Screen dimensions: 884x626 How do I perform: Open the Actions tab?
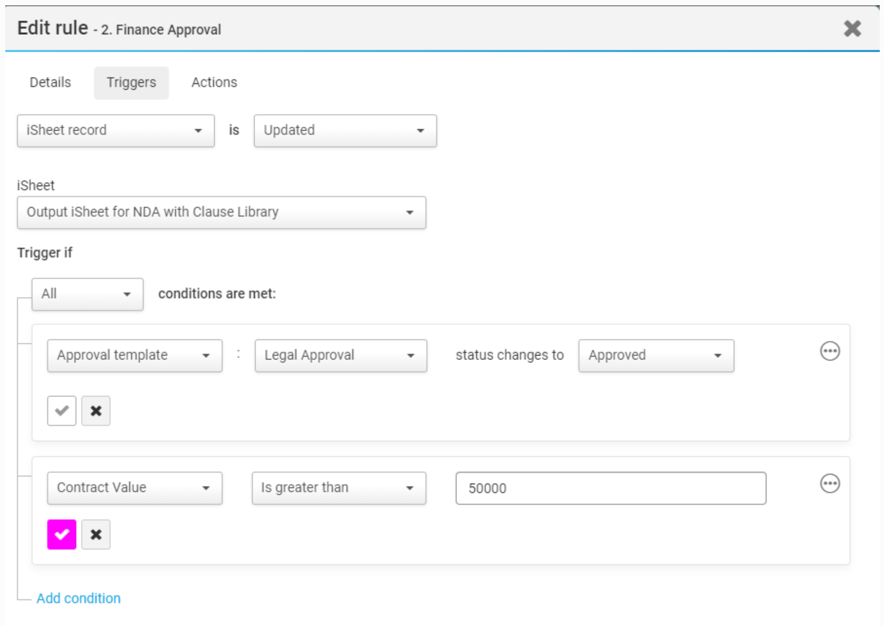[214, 83]
